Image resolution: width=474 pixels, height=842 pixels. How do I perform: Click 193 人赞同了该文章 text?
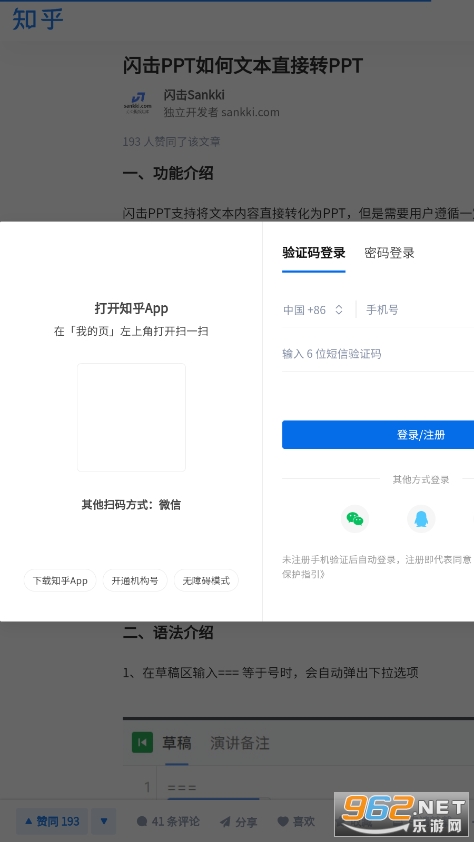click(x=171, y=142)
